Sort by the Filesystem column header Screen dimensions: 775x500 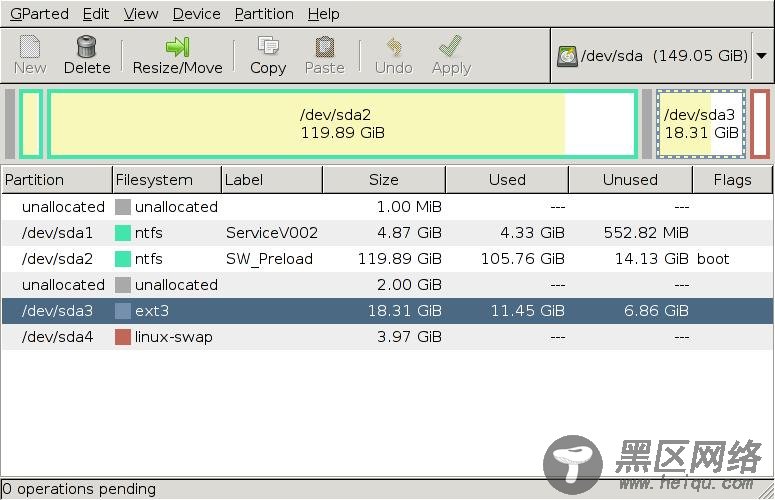(167, 180)
